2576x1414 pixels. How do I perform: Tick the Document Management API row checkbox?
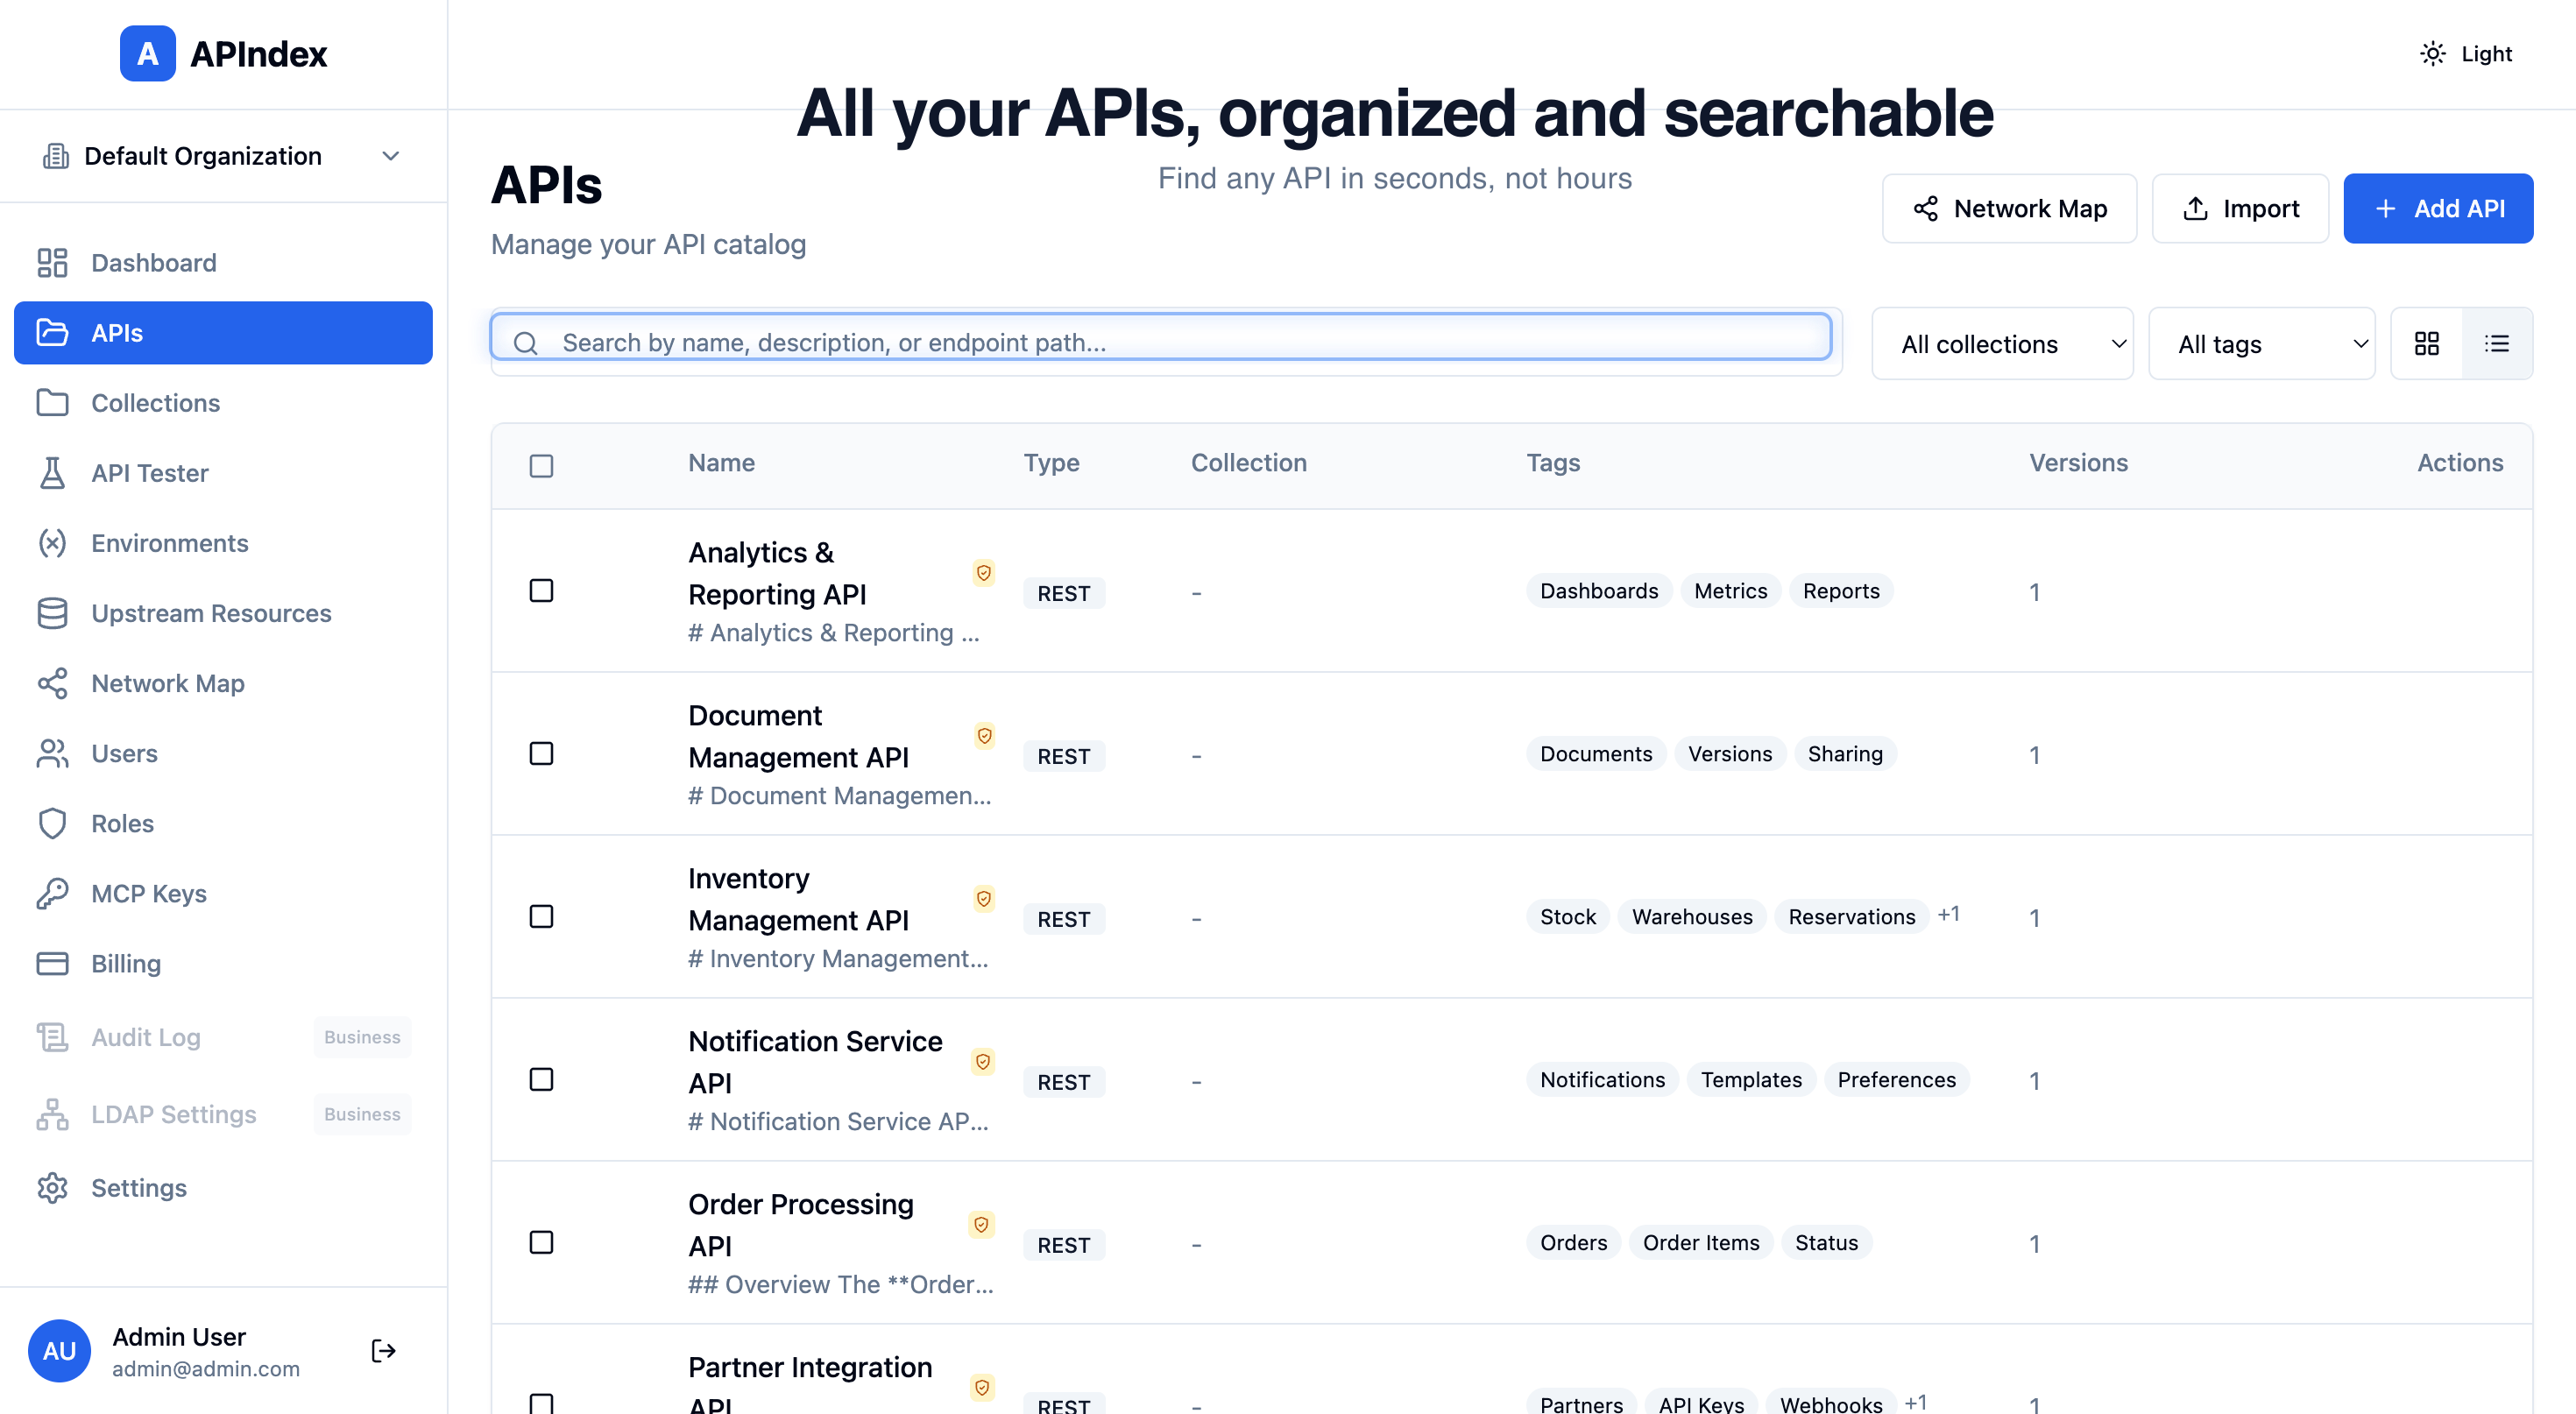click(541, 754)
